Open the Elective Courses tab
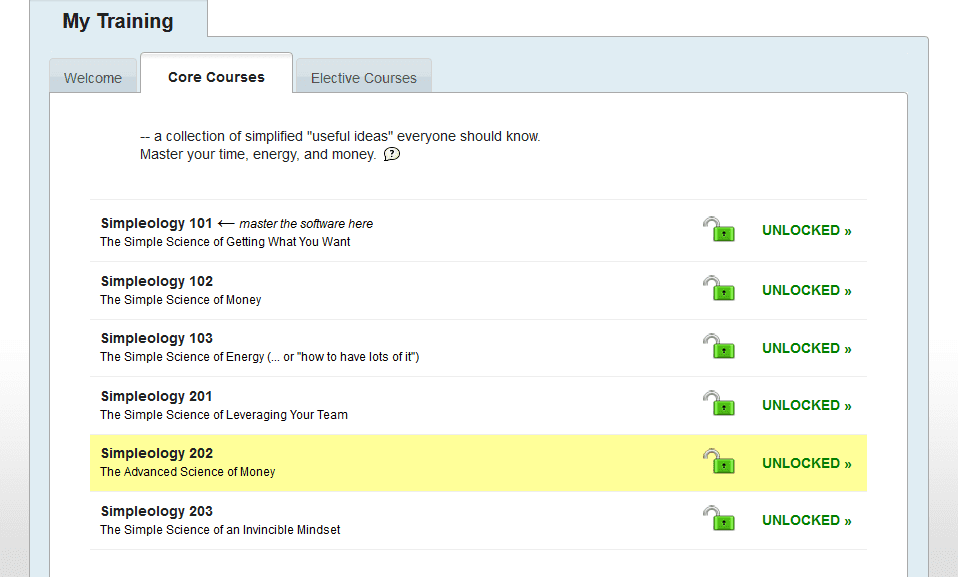958x577 pixels. [x=364, y=78]
